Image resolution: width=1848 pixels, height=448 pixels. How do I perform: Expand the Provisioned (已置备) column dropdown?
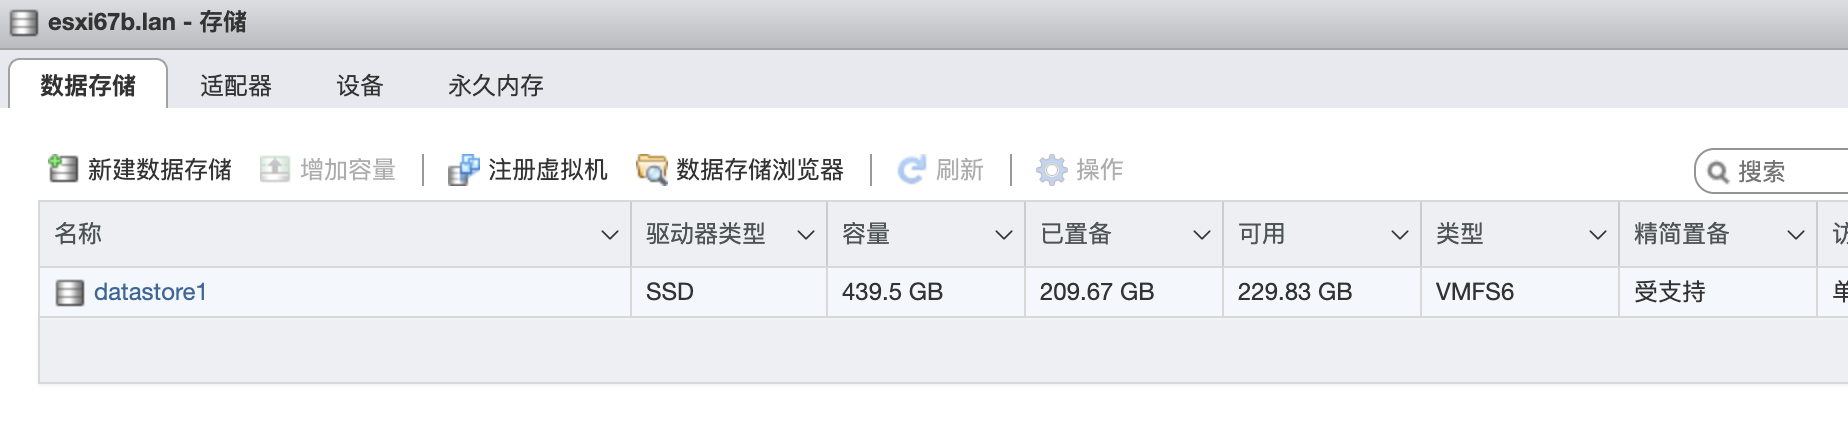(1201, 235)
